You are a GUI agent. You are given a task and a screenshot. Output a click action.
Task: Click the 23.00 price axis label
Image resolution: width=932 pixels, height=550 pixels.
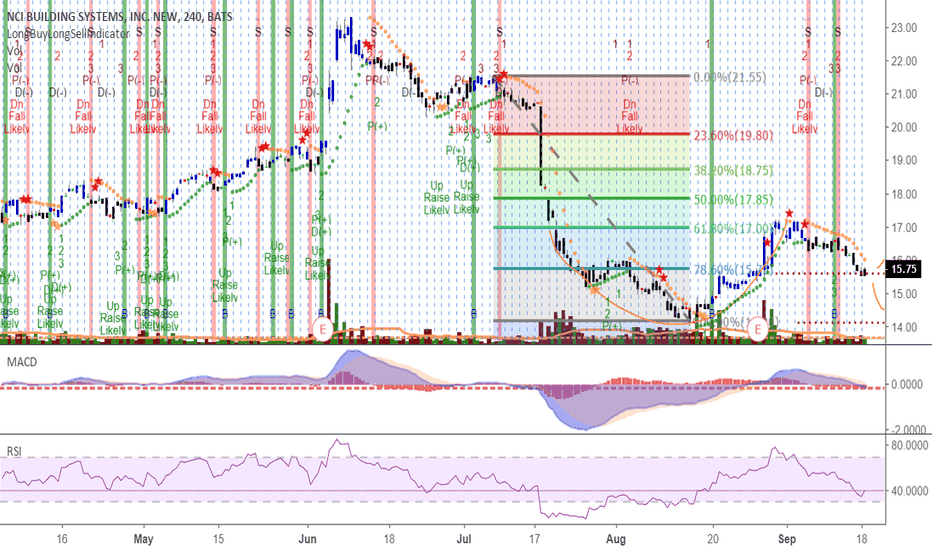click(x=903, y=27)
